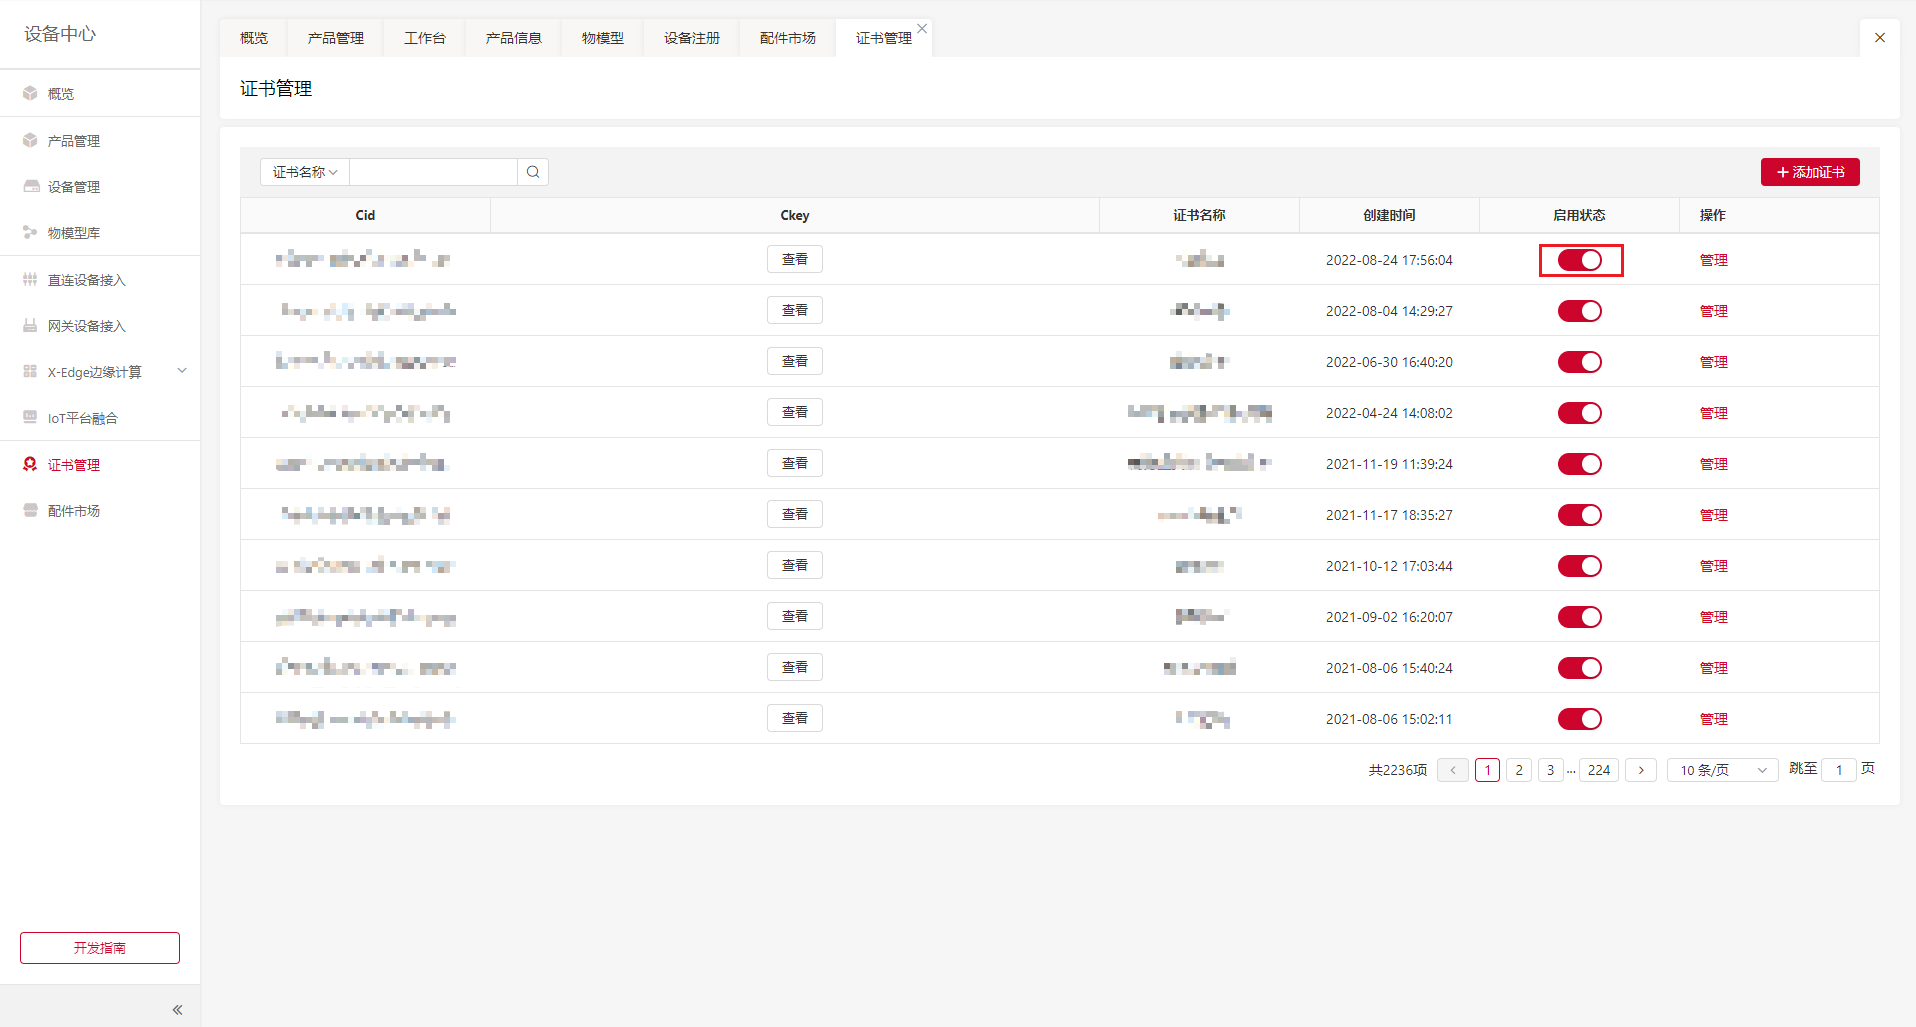Click the 证书管理 sidebar icon

click(30, 465)
